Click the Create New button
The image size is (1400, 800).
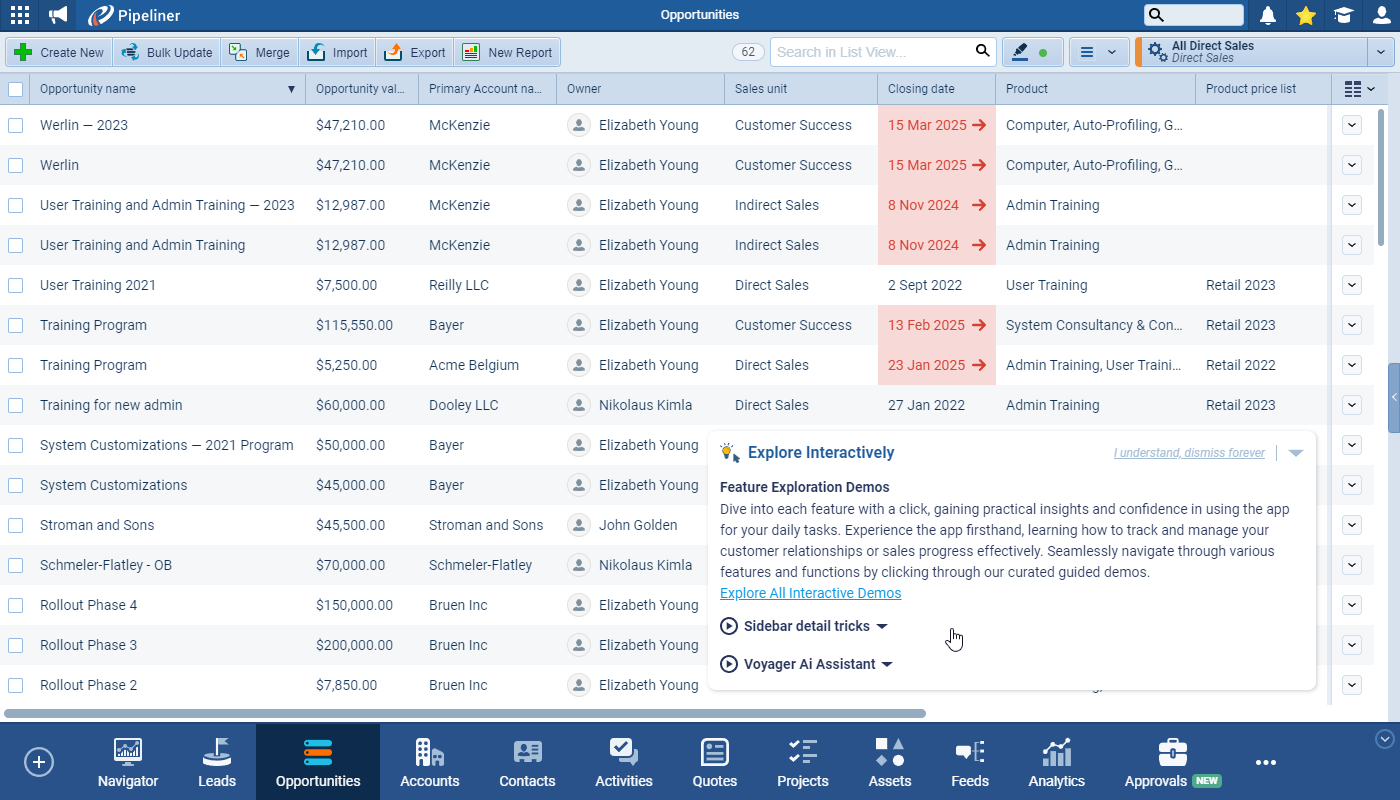pos(59,52)
